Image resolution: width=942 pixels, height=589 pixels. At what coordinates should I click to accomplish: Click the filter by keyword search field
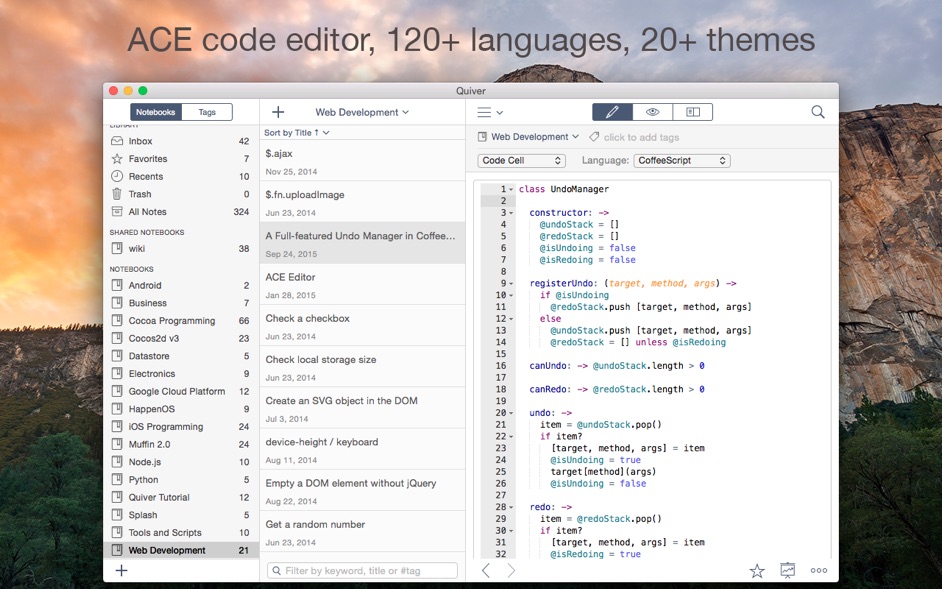(x=362, y=570)
